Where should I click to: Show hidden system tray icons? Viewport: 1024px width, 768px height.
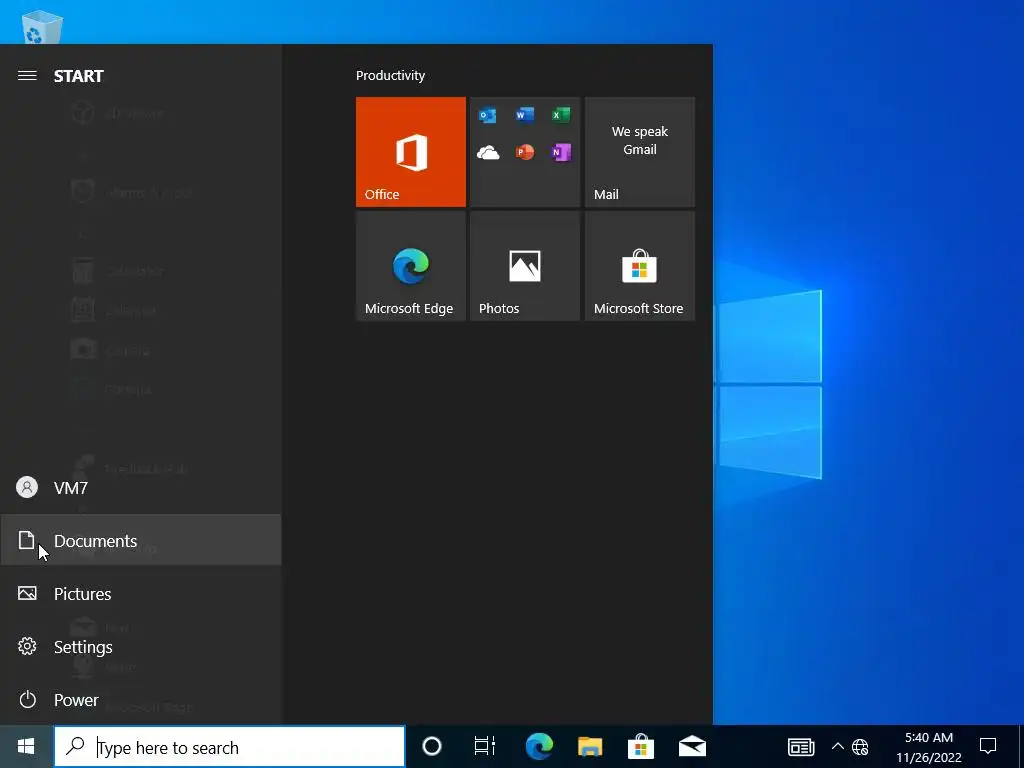(x=837, y=746)
